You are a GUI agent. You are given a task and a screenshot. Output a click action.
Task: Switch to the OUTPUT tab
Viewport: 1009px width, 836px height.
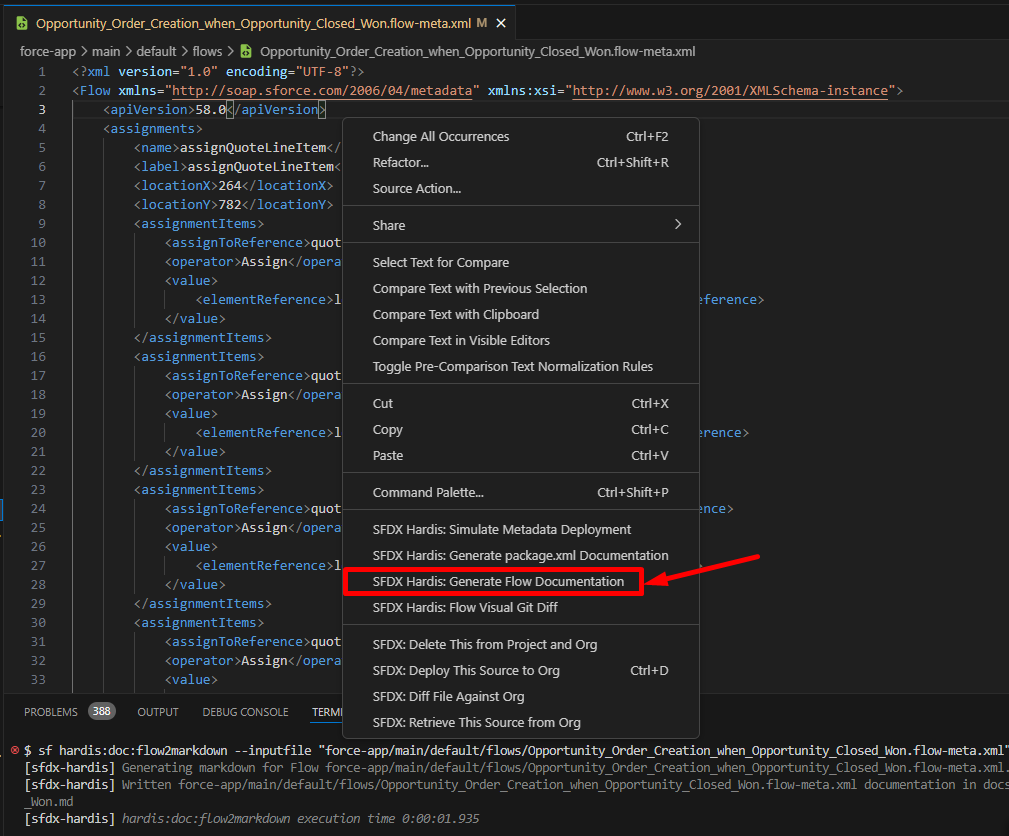point(158,712)
